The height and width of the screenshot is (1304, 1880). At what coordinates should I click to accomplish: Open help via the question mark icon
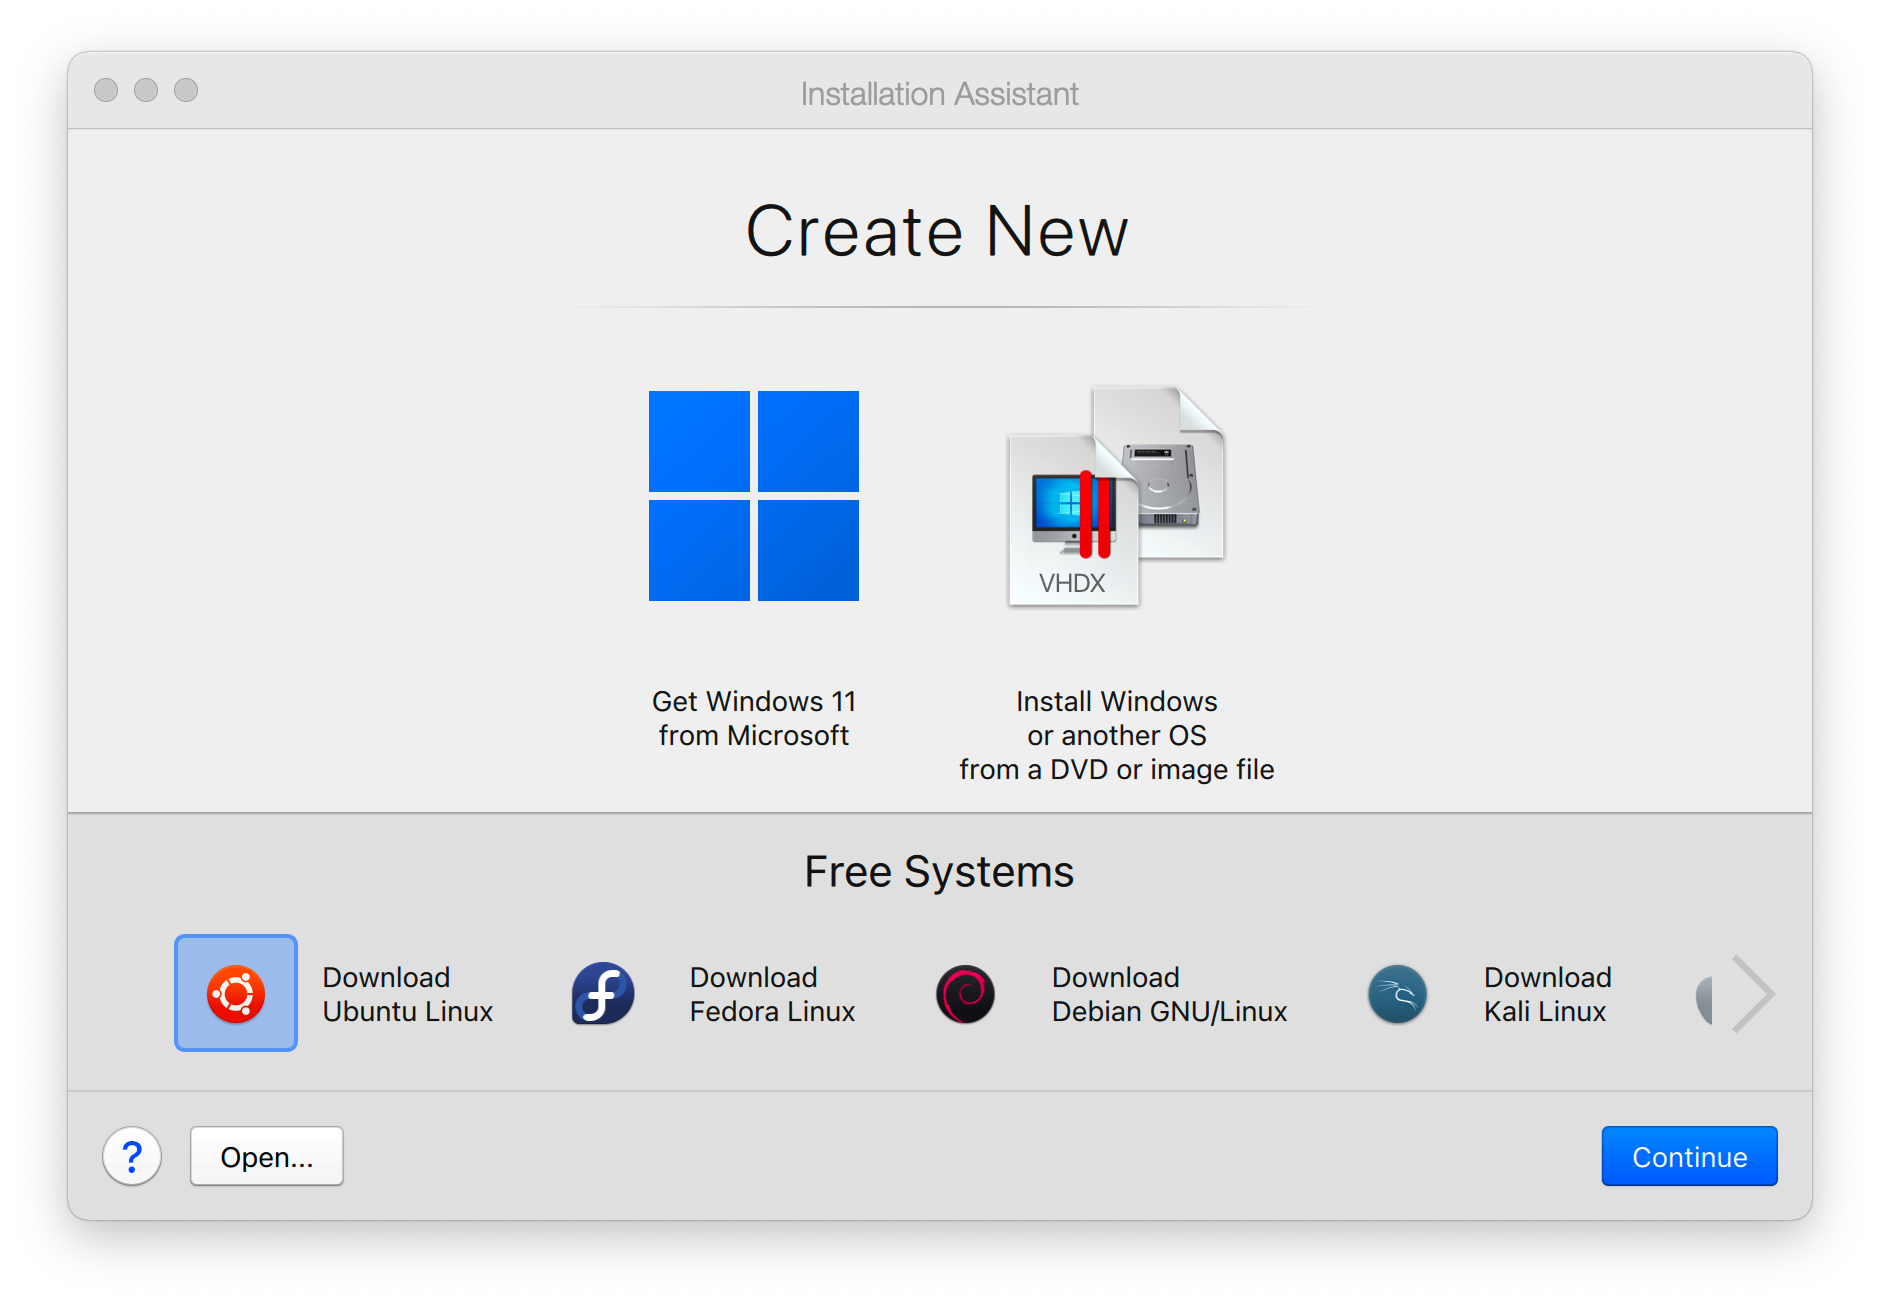coord(132,1156)
